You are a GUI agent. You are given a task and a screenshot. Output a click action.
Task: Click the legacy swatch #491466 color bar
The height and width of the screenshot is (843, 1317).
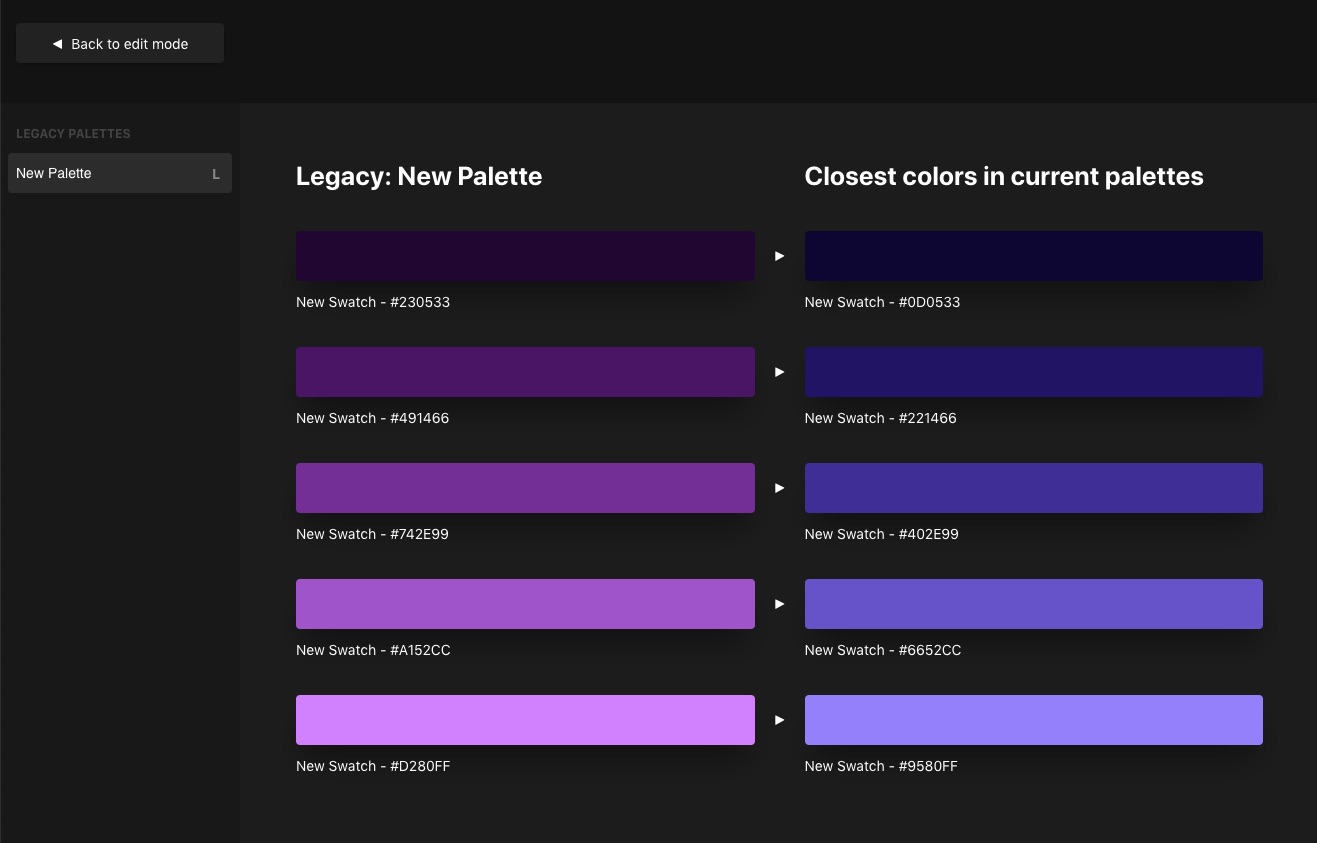click(x=525, y=372)
